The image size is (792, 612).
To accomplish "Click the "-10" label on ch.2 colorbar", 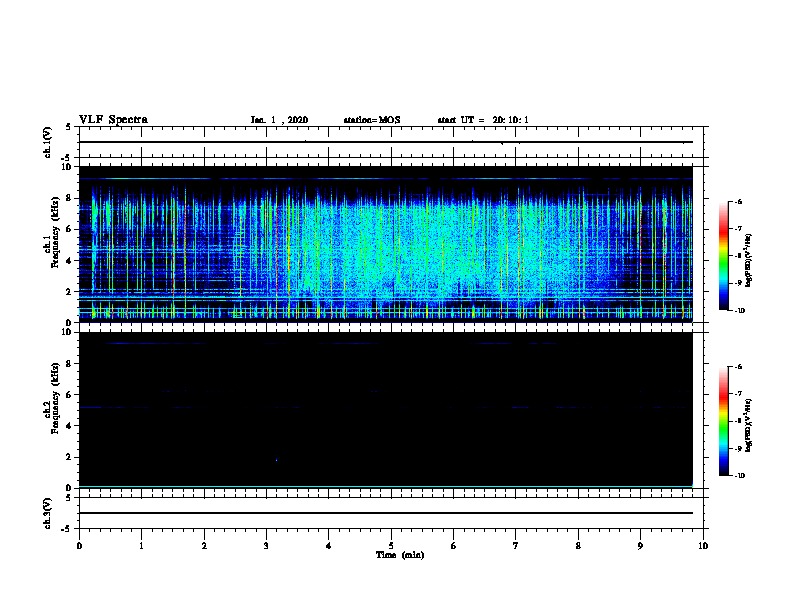I will [x=740, y=476].
